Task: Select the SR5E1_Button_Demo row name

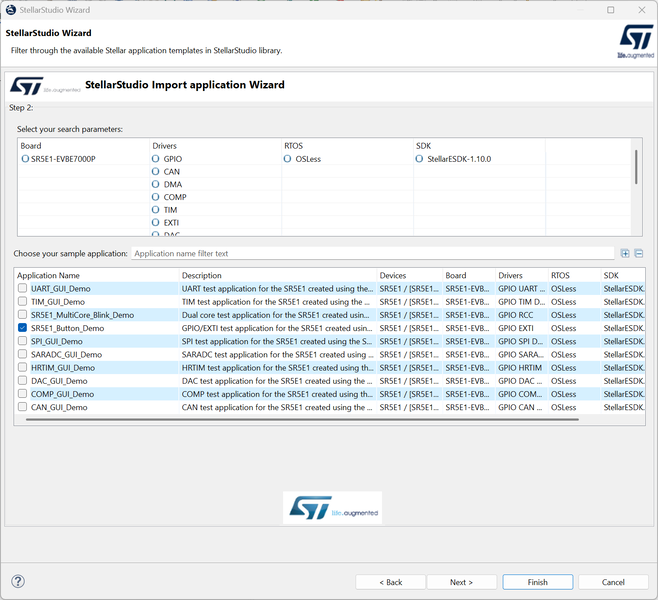Action: (x=67, y=328)
